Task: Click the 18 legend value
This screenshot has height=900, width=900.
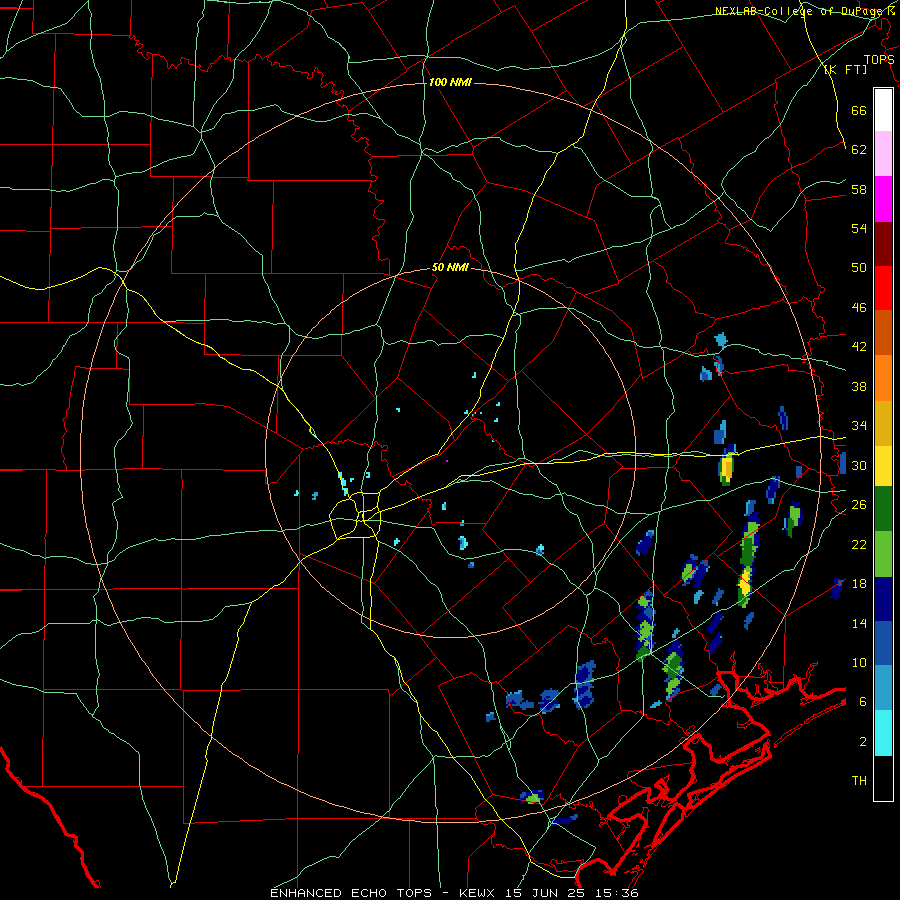Action: tap(859, 584)
